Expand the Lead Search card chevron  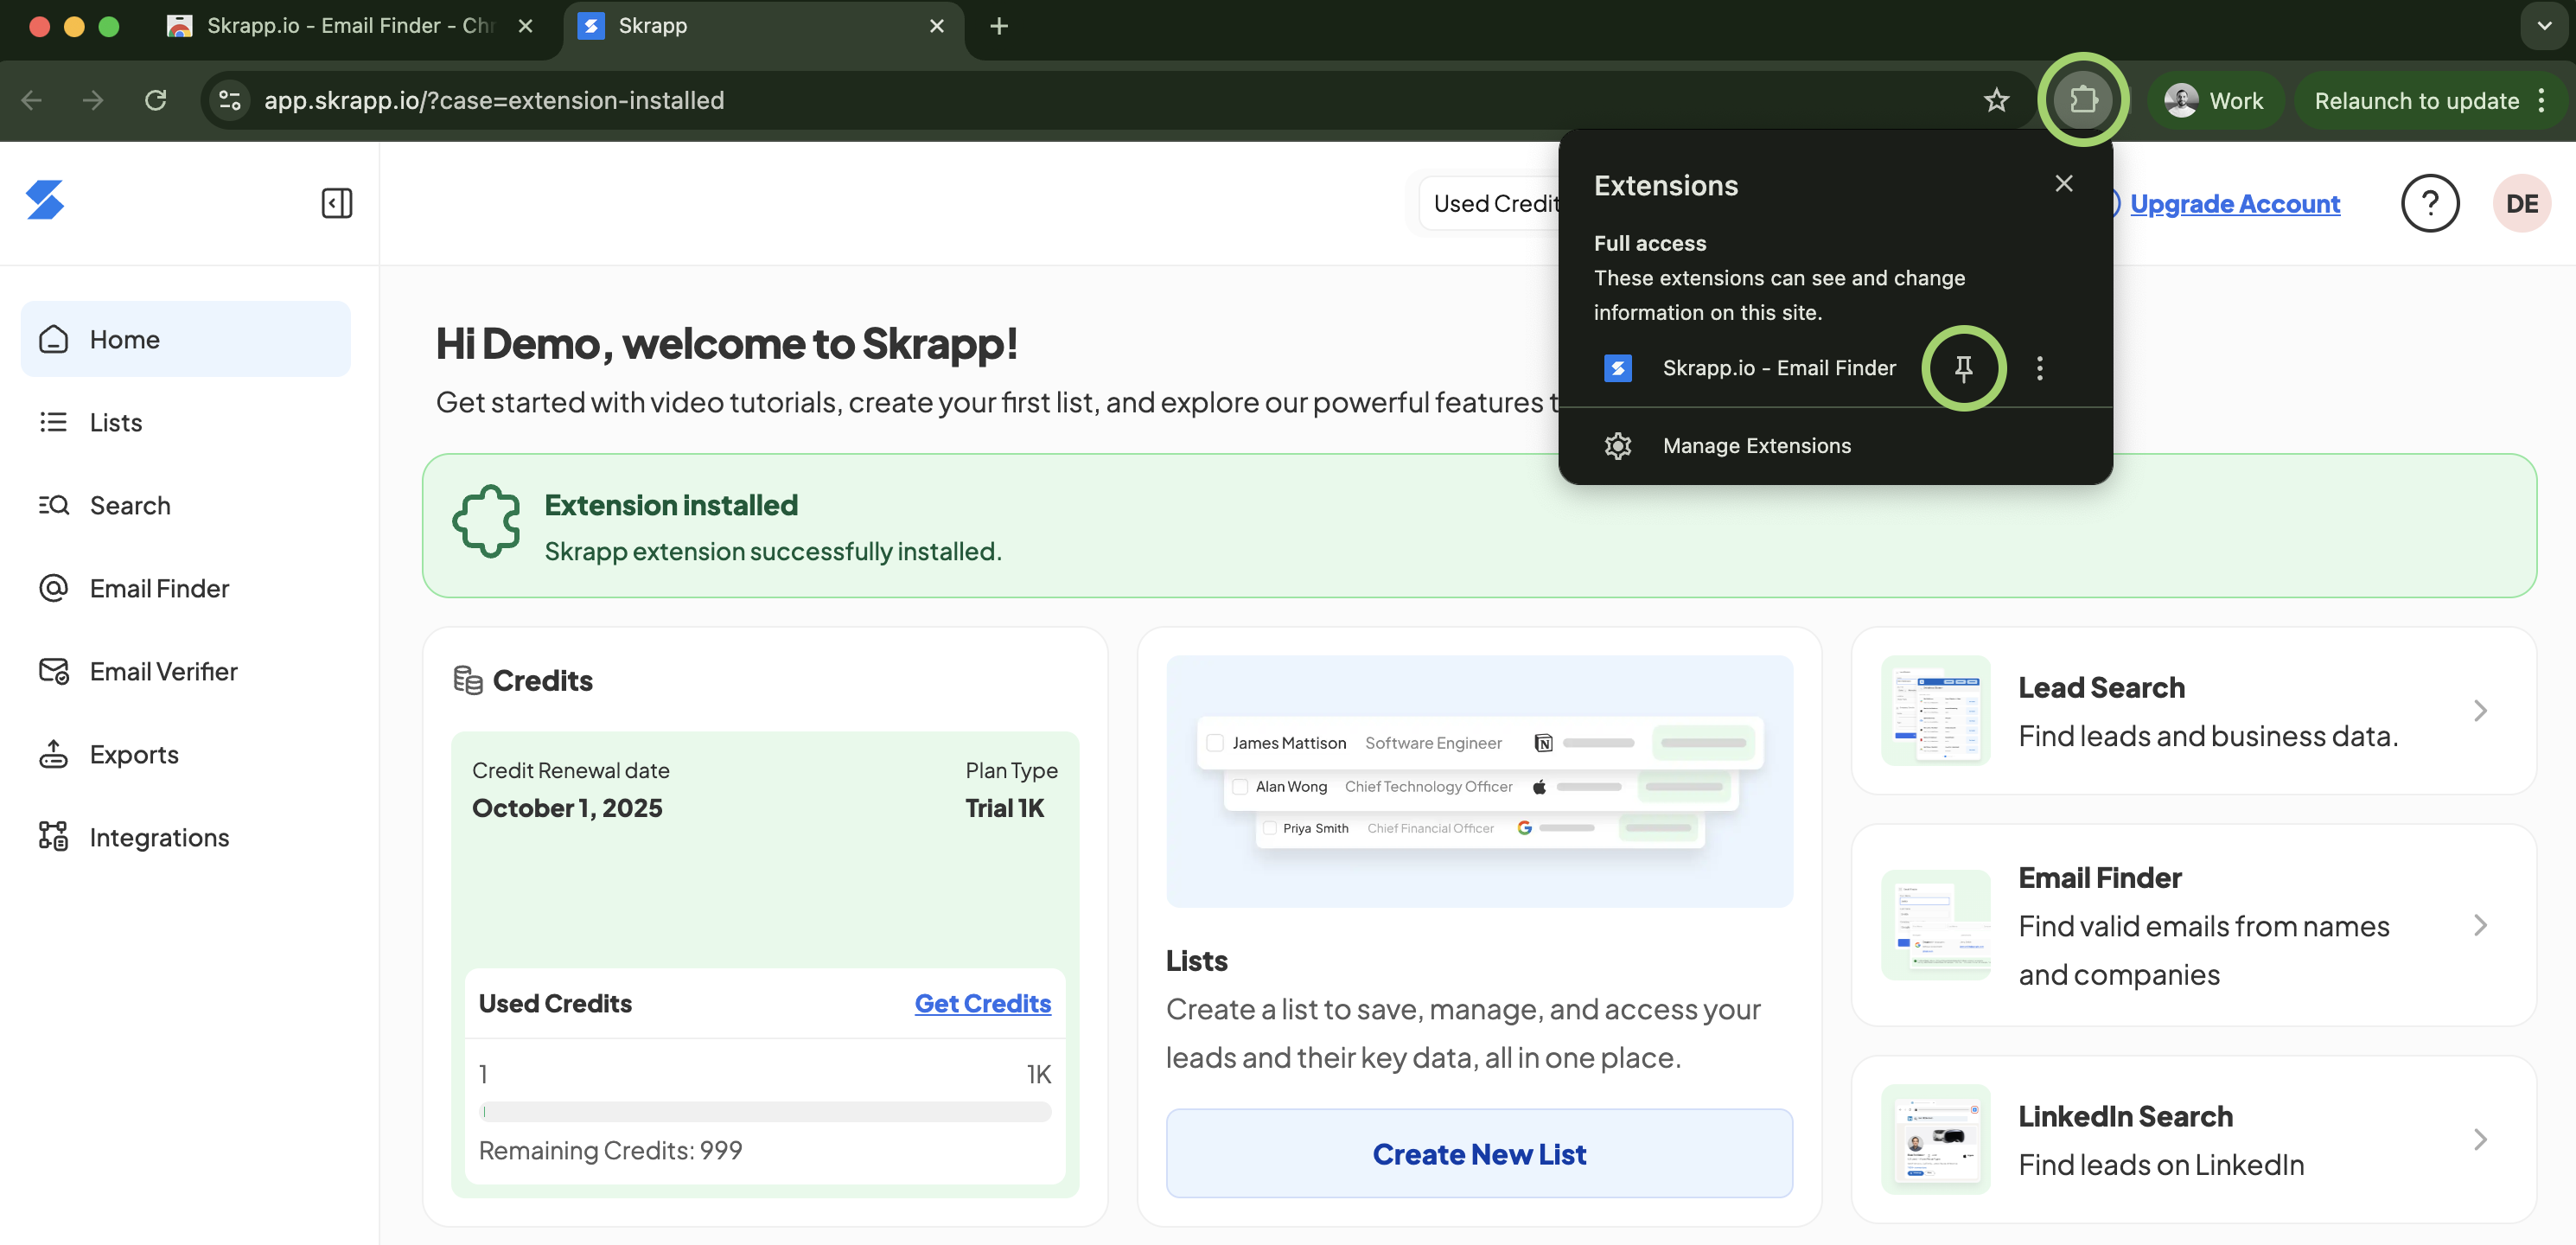[x=2481, y=711]
